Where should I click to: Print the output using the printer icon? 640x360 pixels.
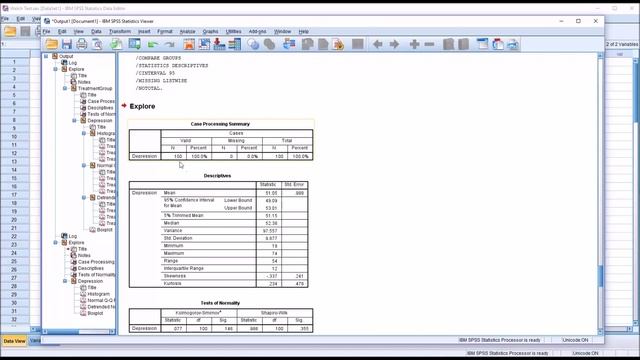coord(82,44)
